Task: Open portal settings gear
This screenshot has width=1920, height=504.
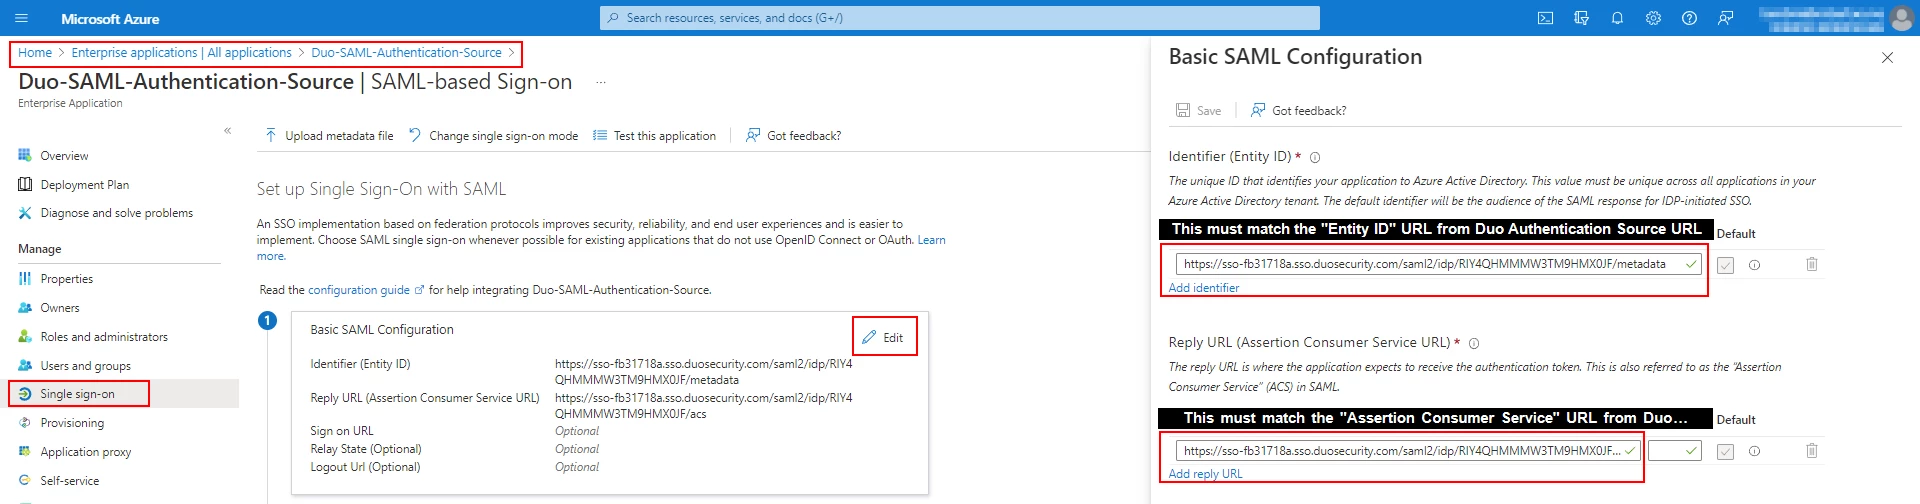Action: tap(1653, 18)
